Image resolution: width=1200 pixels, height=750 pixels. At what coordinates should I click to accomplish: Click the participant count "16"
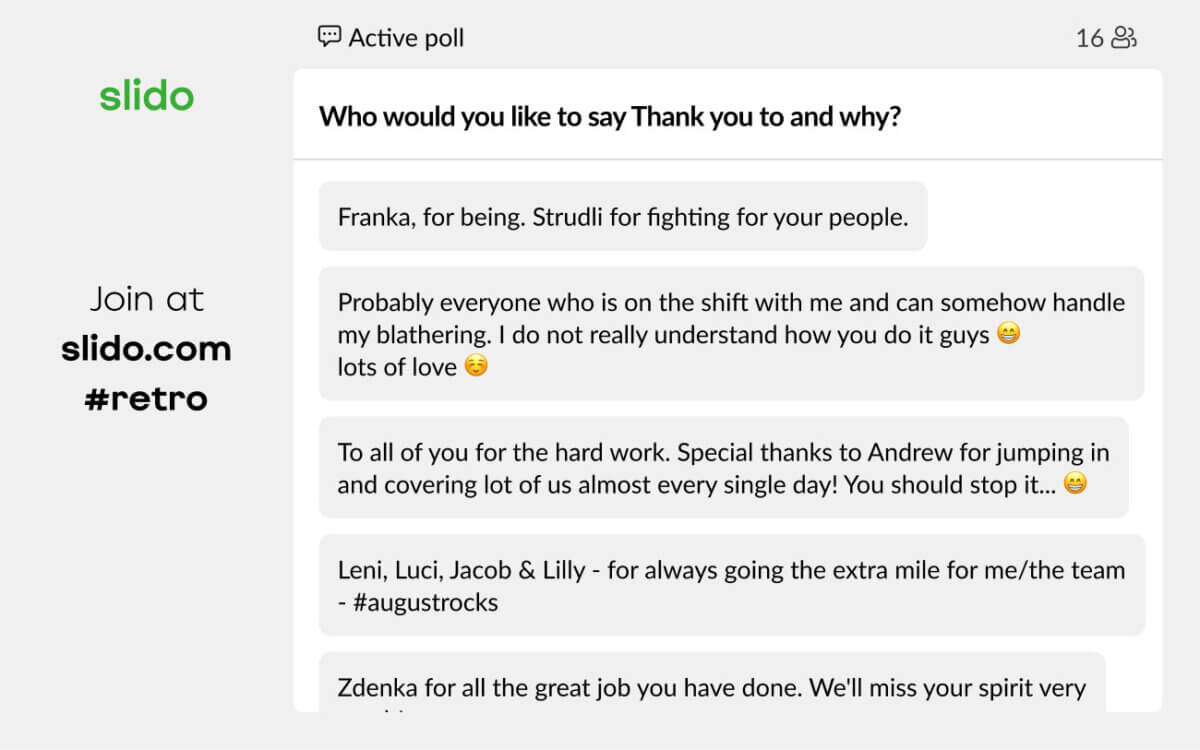point(1089,38)
